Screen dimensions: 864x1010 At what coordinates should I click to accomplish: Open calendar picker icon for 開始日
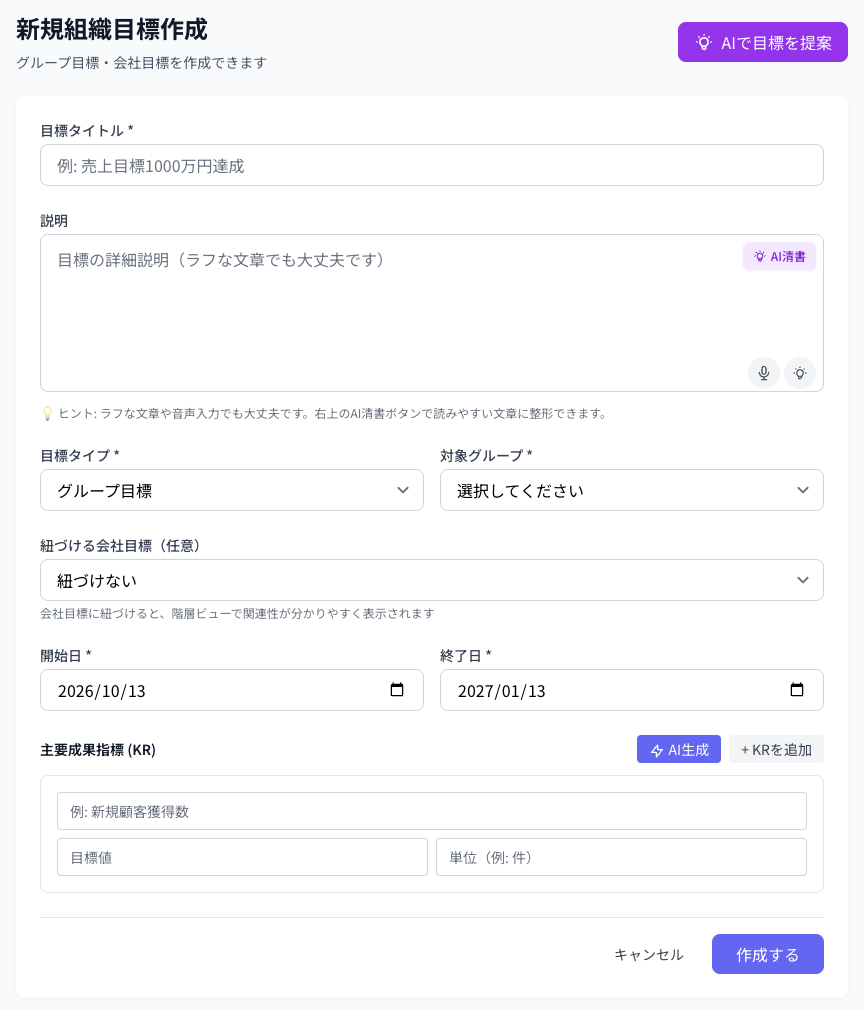coord(397,690)
